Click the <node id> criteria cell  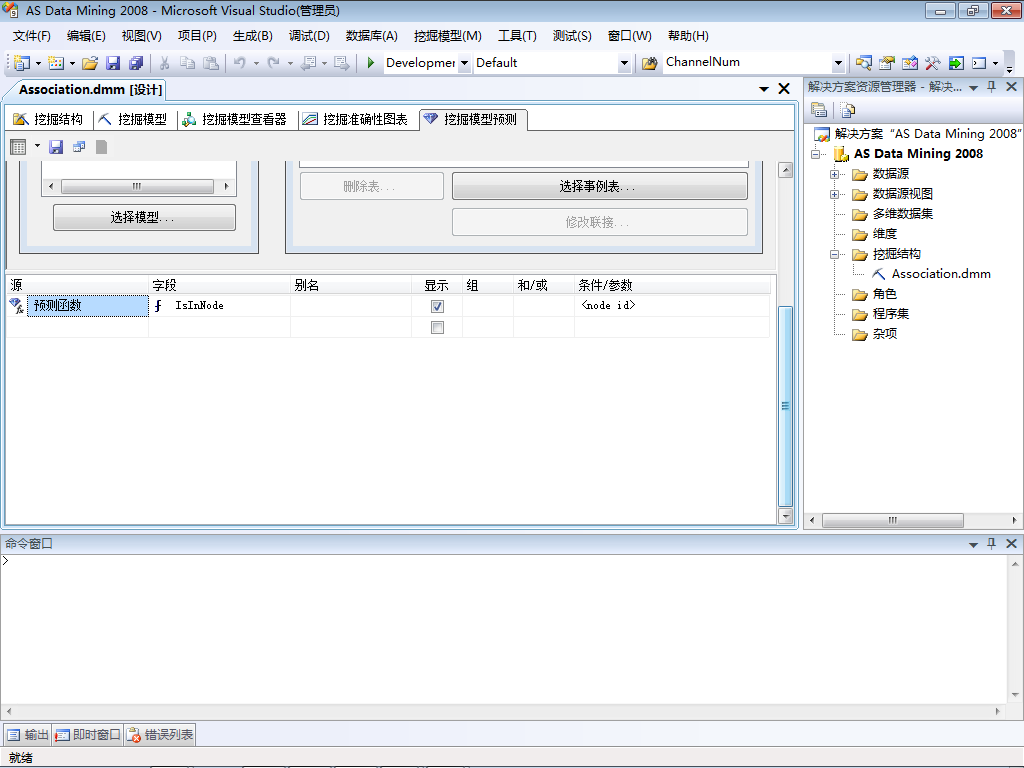pos(672,306)
